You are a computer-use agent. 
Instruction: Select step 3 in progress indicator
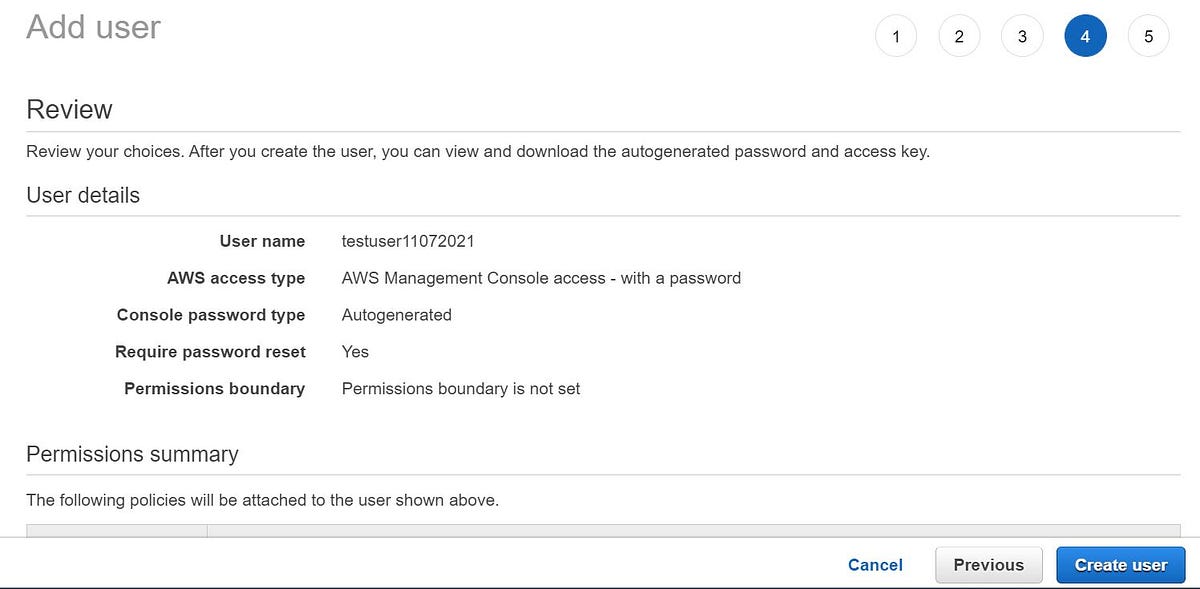click(x=1022, y=37)
